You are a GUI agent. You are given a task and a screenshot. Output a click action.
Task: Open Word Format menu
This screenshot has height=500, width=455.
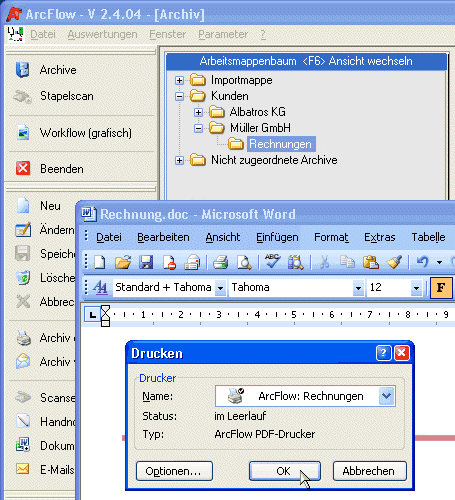click(331, 237)
